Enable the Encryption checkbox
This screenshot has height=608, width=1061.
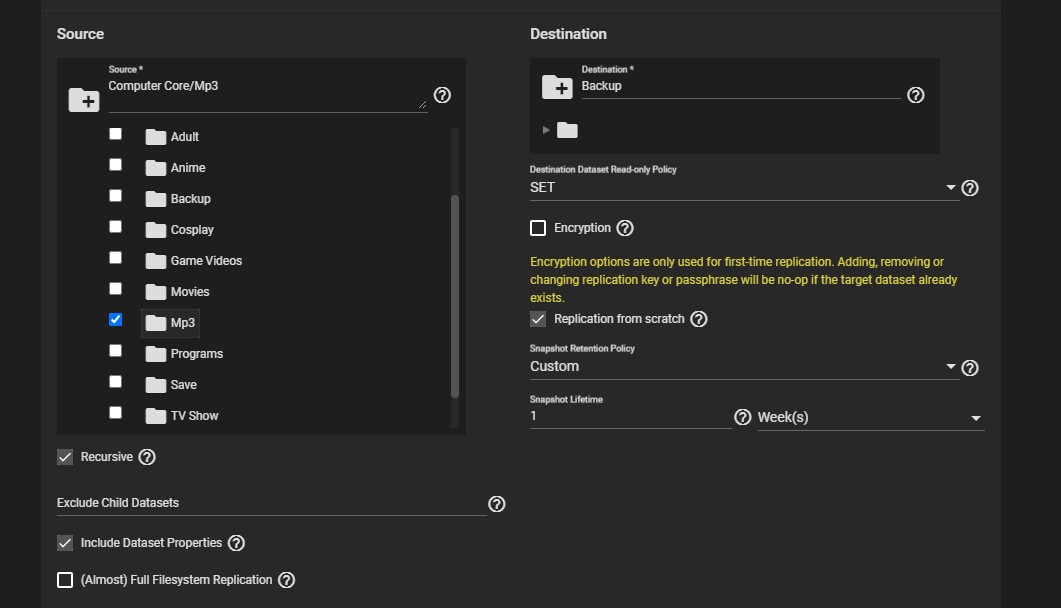pyautogui.click(x=538, y=228)
